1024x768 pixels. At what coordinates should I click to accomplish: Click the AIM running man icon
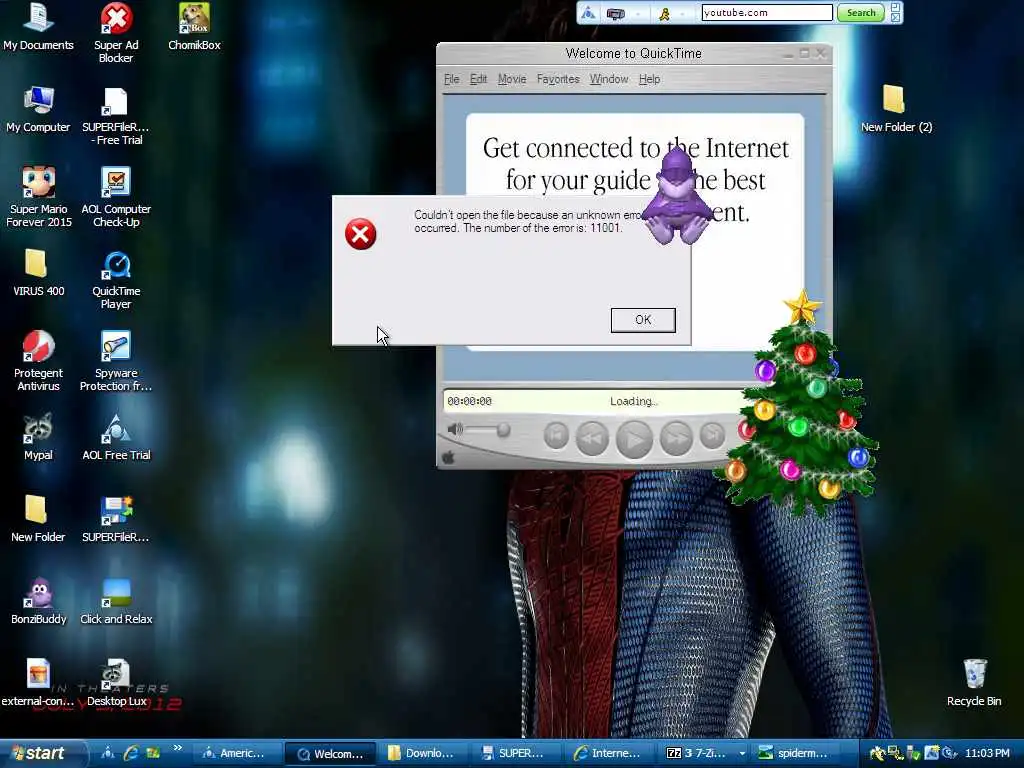(x=664, y=13)
